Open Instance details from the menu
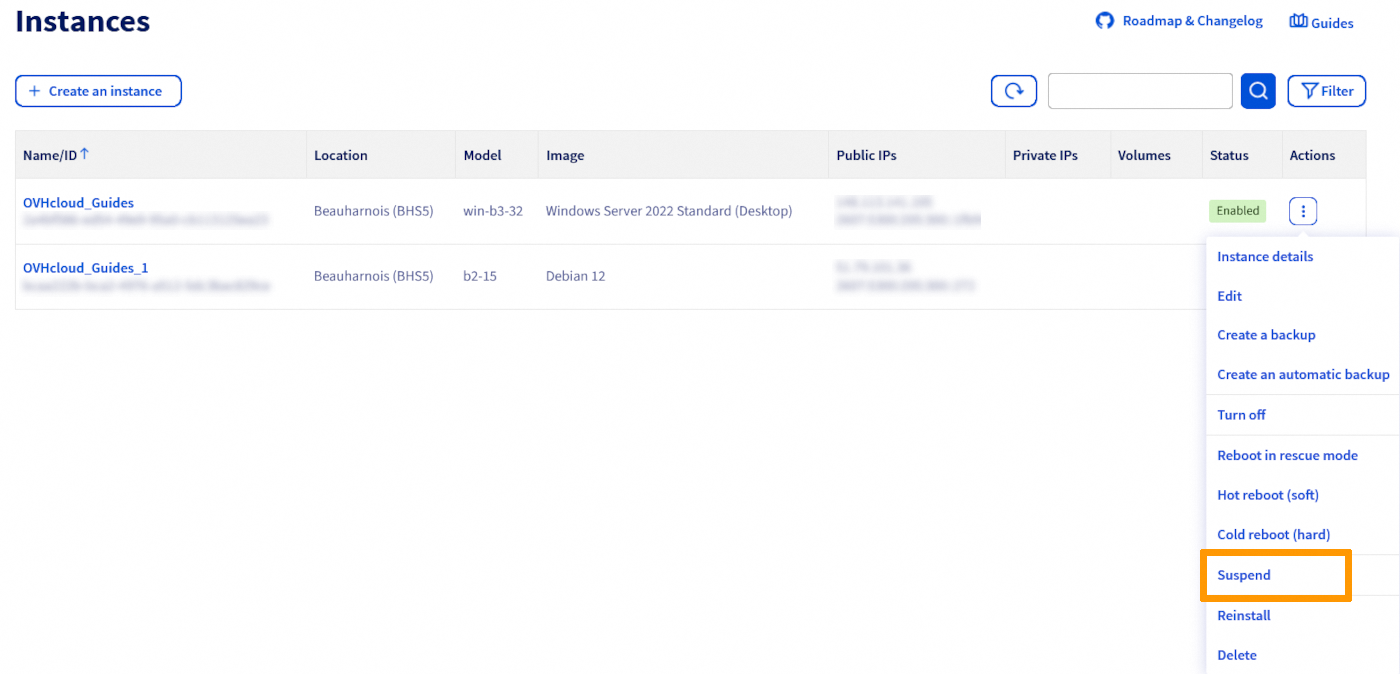 click(1265, 256)
